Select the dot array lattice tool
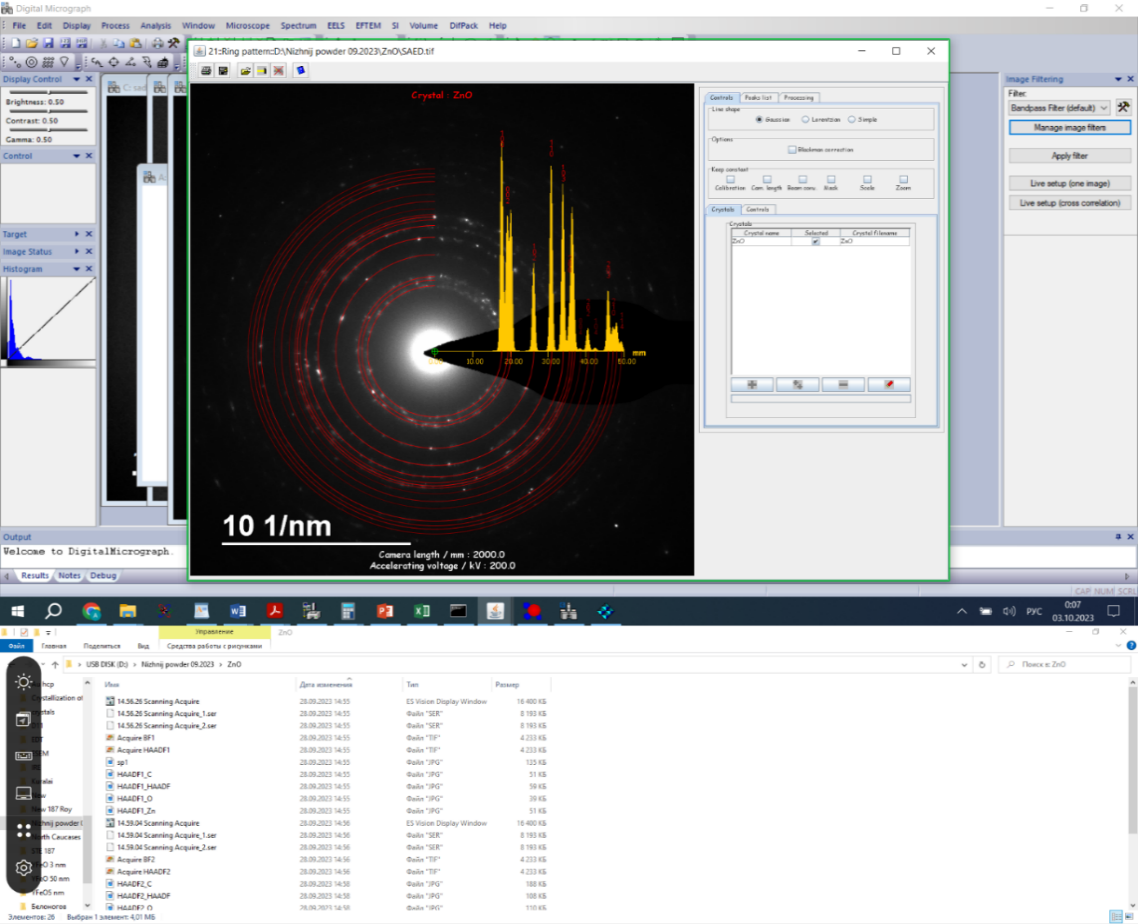The image size is (1138, 924). [48, 62]
